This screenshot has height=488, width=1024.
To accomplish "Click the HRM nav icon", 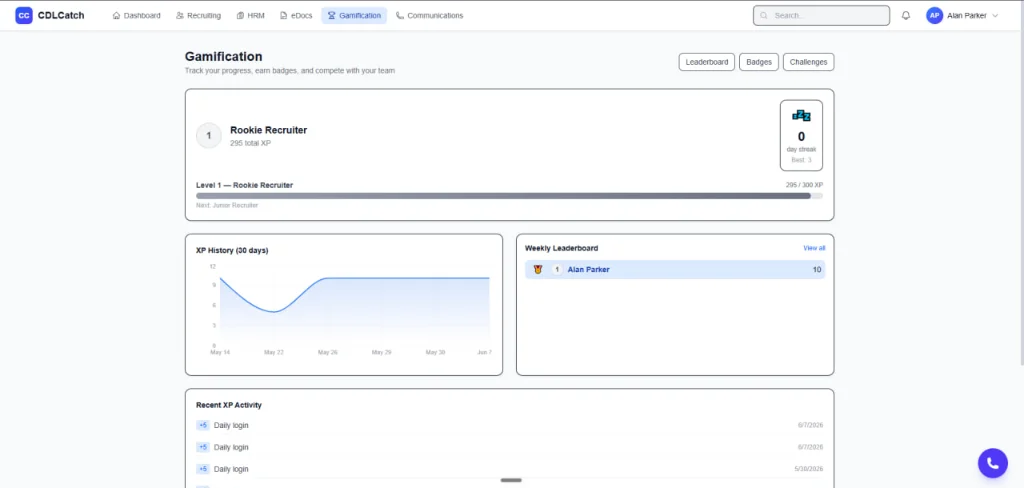I will click(240, 16).
